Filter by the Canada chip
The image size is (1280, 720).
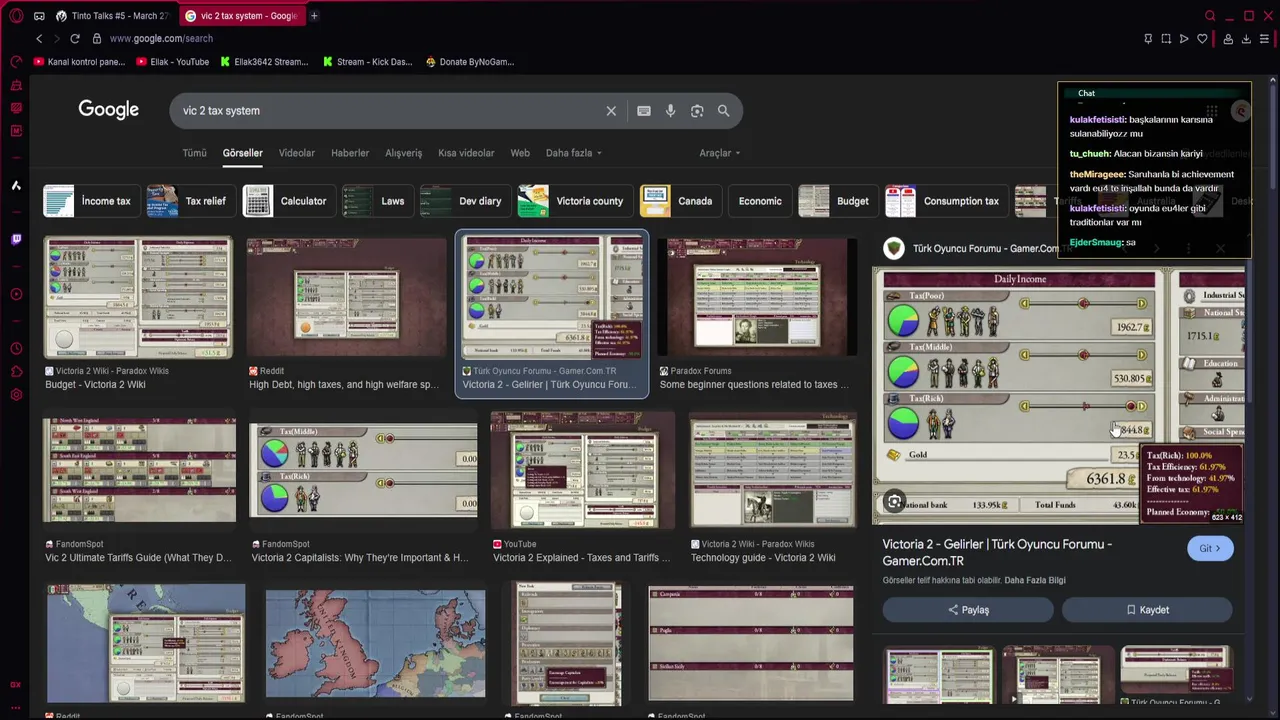click(x=680, y=201)
